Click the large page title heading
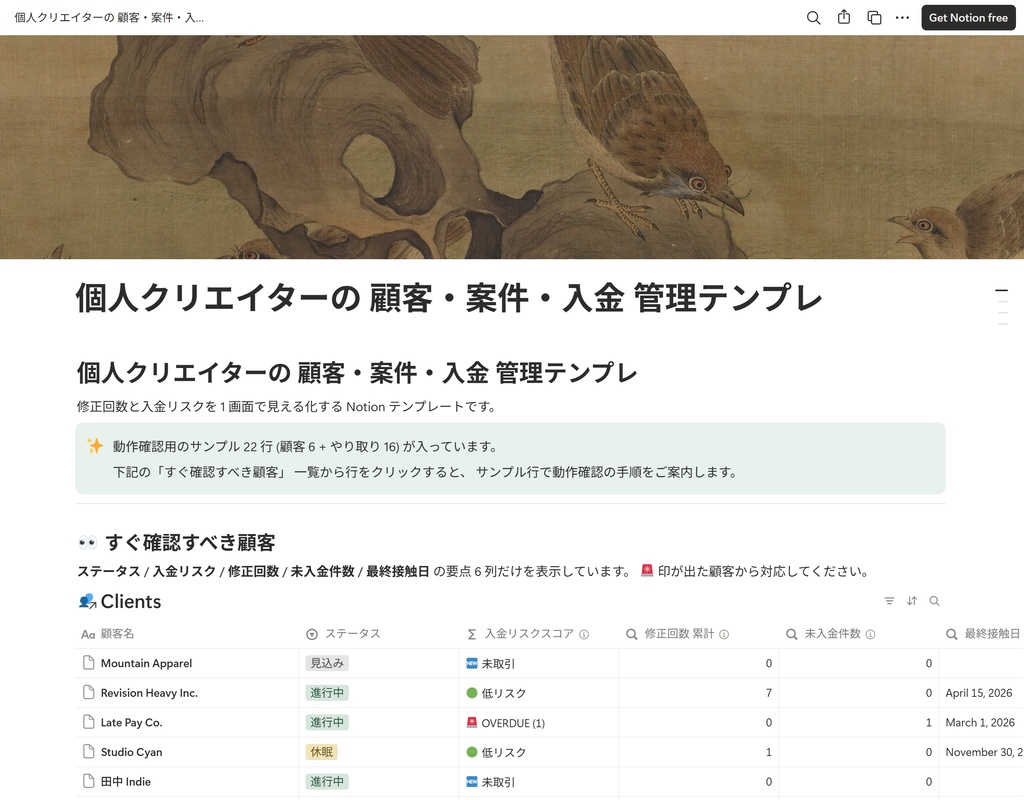 click(449, 298)
